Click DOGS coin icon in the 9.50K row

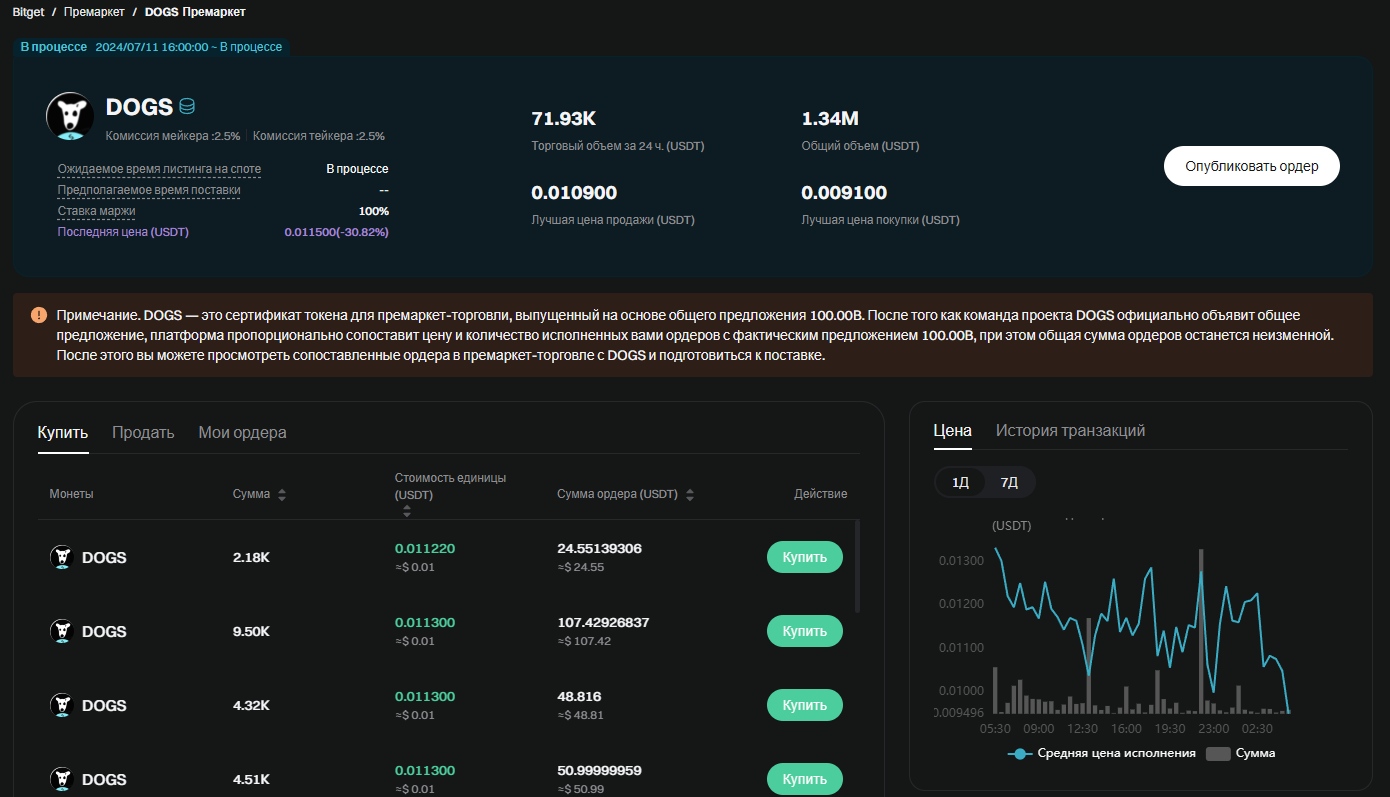click(x=62, y=631)
